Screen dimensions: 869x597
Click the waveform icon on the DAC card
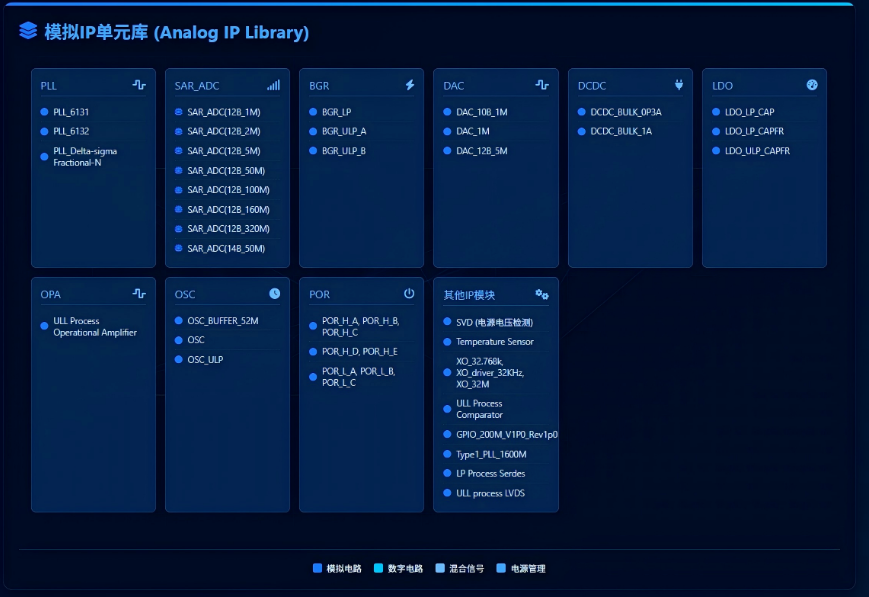point(542,85)
